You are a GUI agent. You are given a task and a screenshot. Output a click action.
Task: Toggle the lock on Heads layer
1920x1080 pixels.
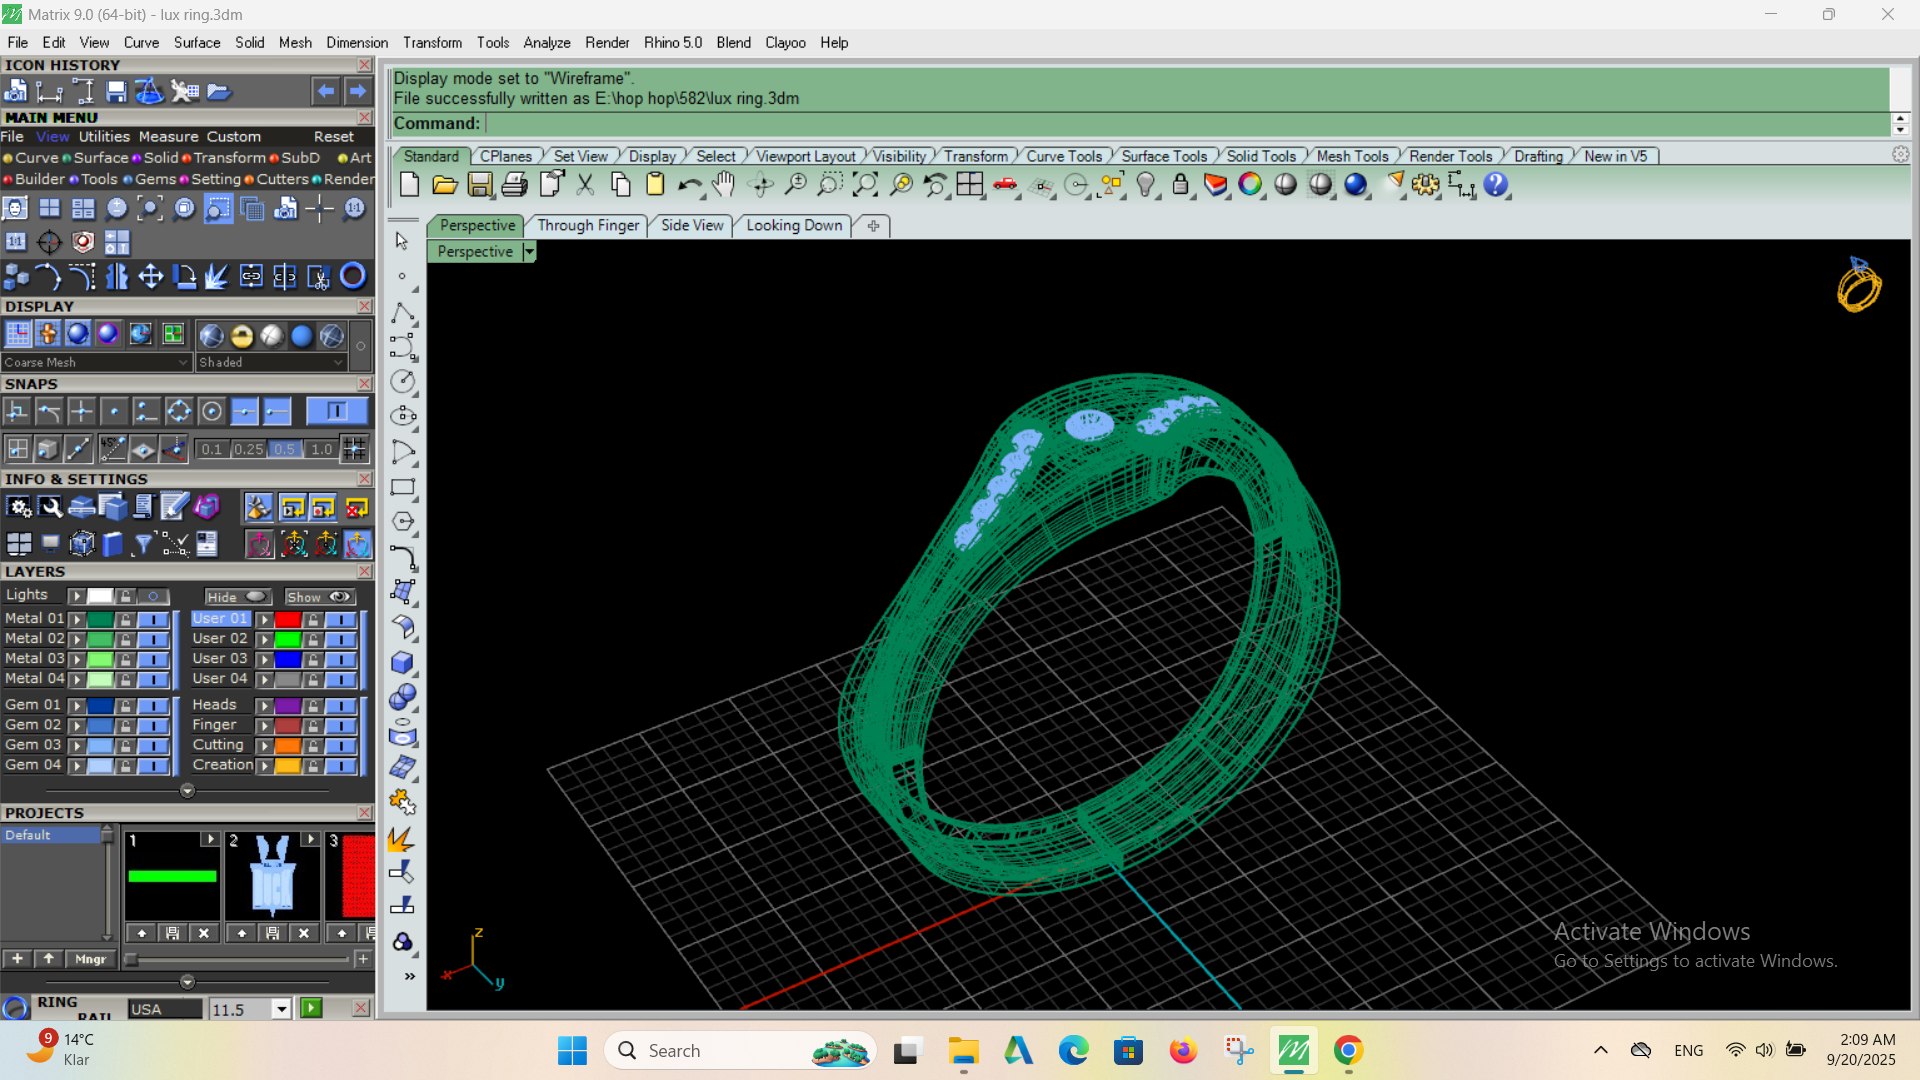[x=313, y=706]
